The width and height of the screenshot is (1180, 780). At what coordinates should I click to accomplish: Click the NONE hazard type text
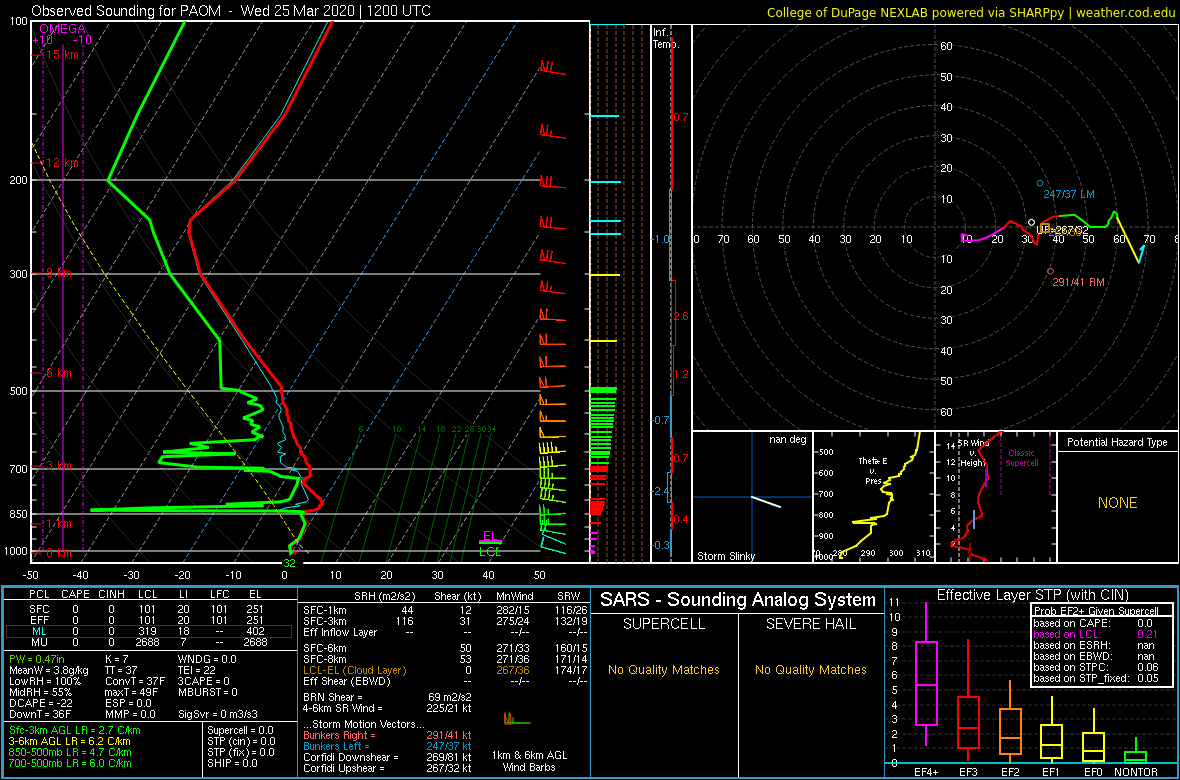[x=1117, y=503]
